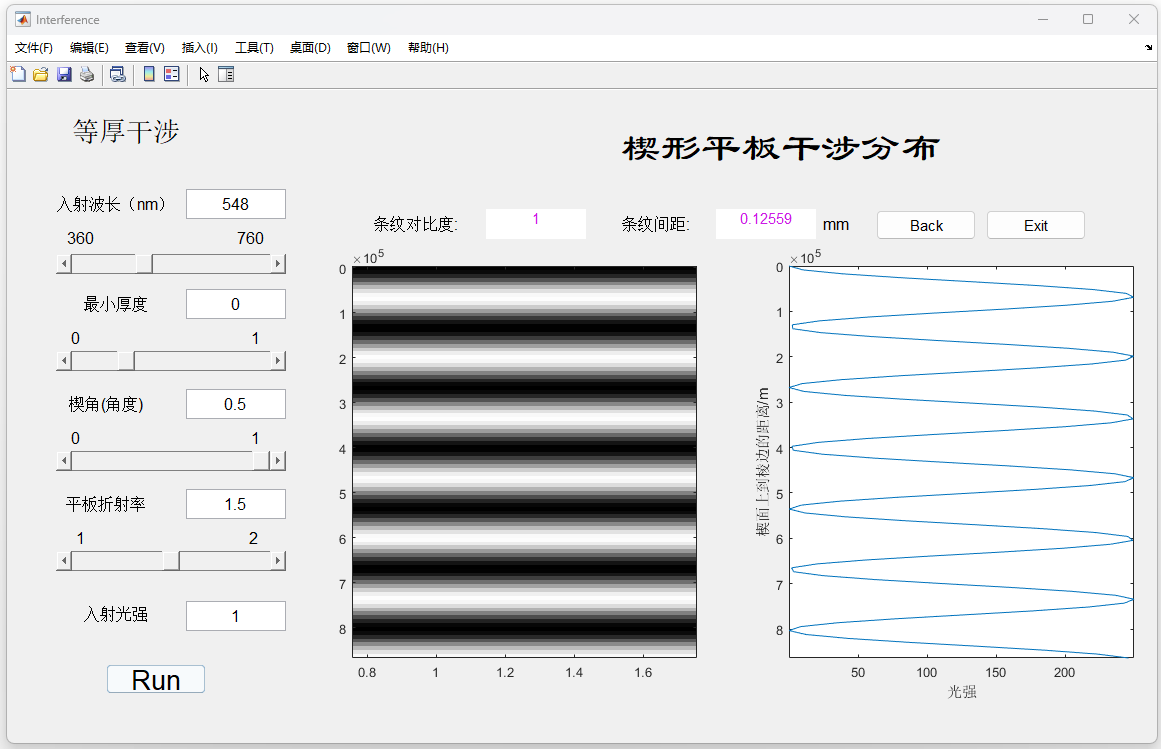Click the 最小厚度 value field
Viewport: 1161px width, 749px height.
point(236,304)
